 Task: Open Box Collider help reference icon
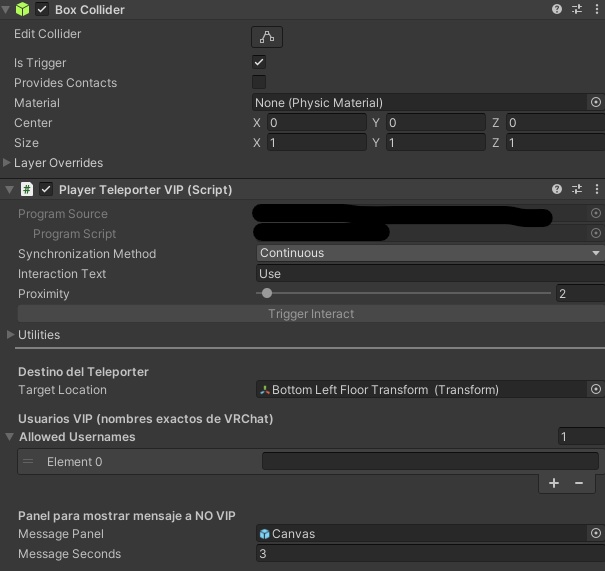tap(556, 9)
